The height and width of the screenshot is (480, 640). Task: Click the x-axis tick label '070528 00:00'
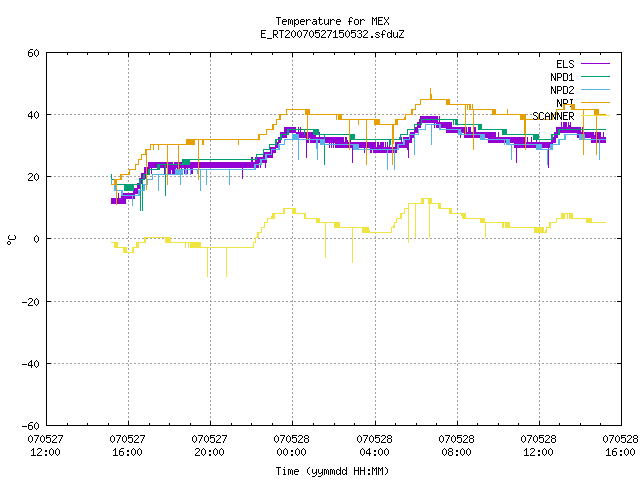point(291,446)
